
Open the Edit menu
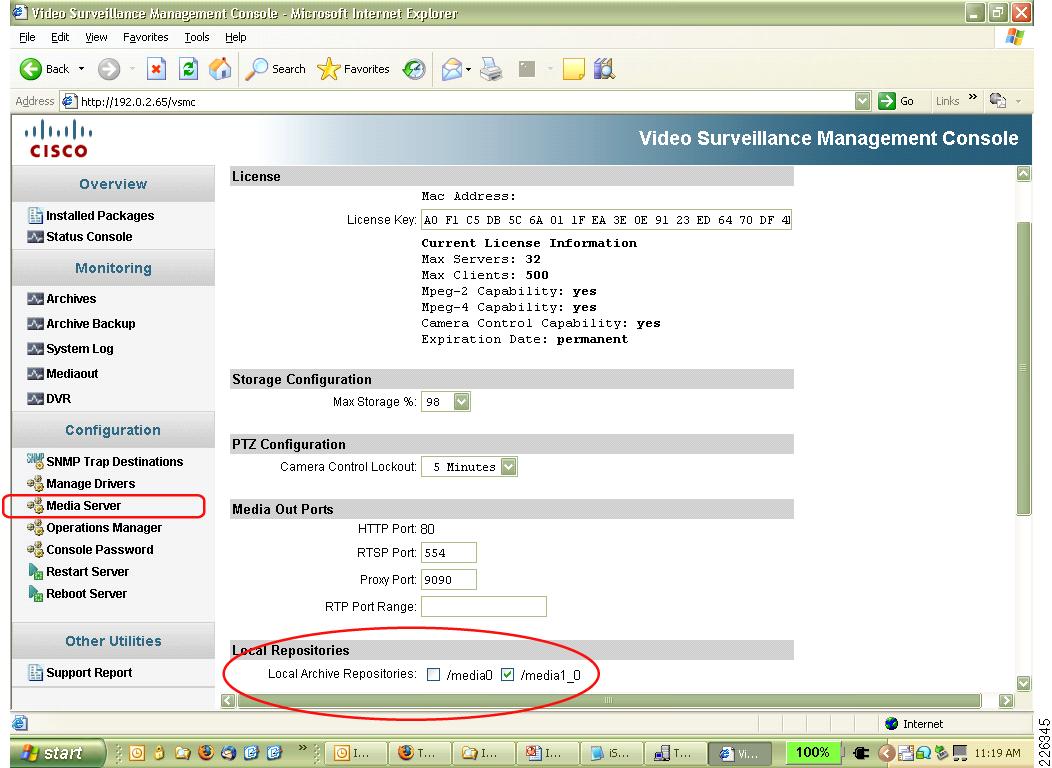[x=60, y=38]
